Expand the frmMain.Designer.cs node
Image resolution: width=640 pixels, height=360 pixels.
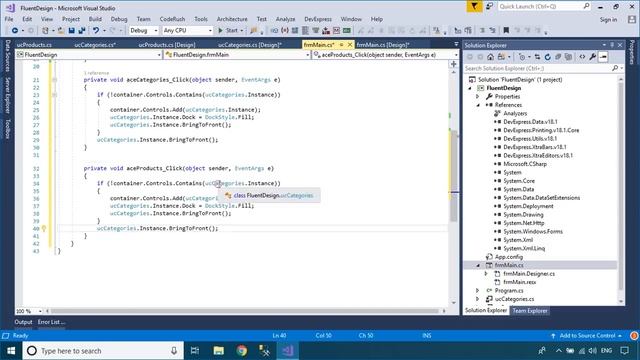[x=486, y=274]
